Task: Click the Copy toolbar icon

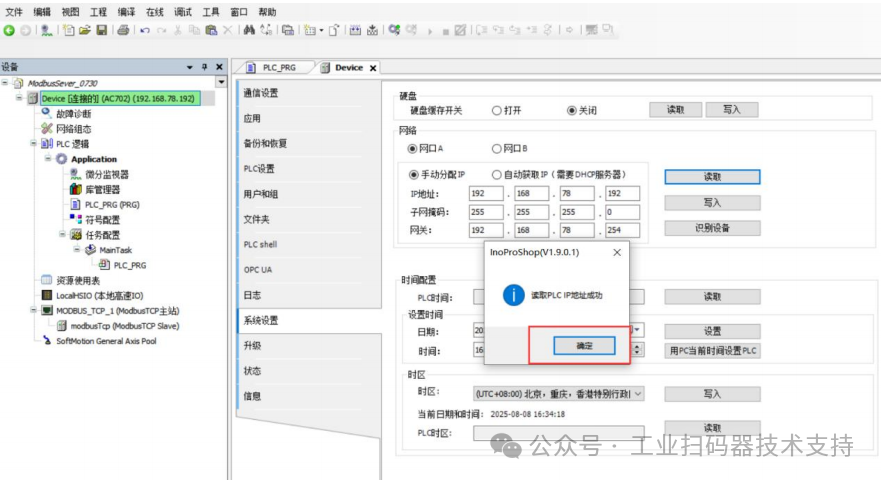Action: (194, 30)
